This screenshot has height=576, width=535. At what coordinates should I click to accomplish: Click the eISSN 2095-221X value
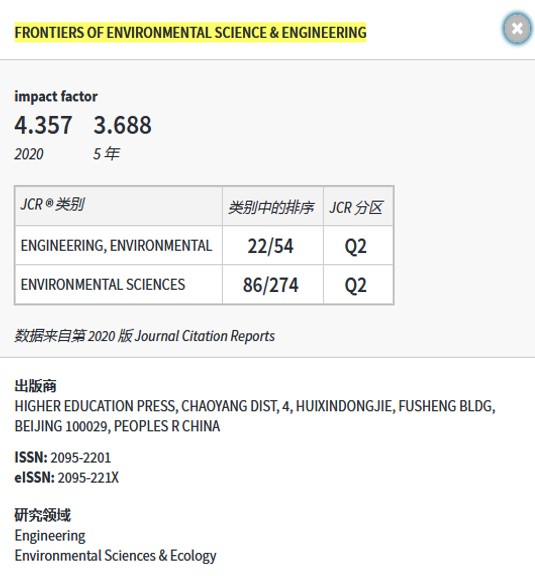(88, 478)
